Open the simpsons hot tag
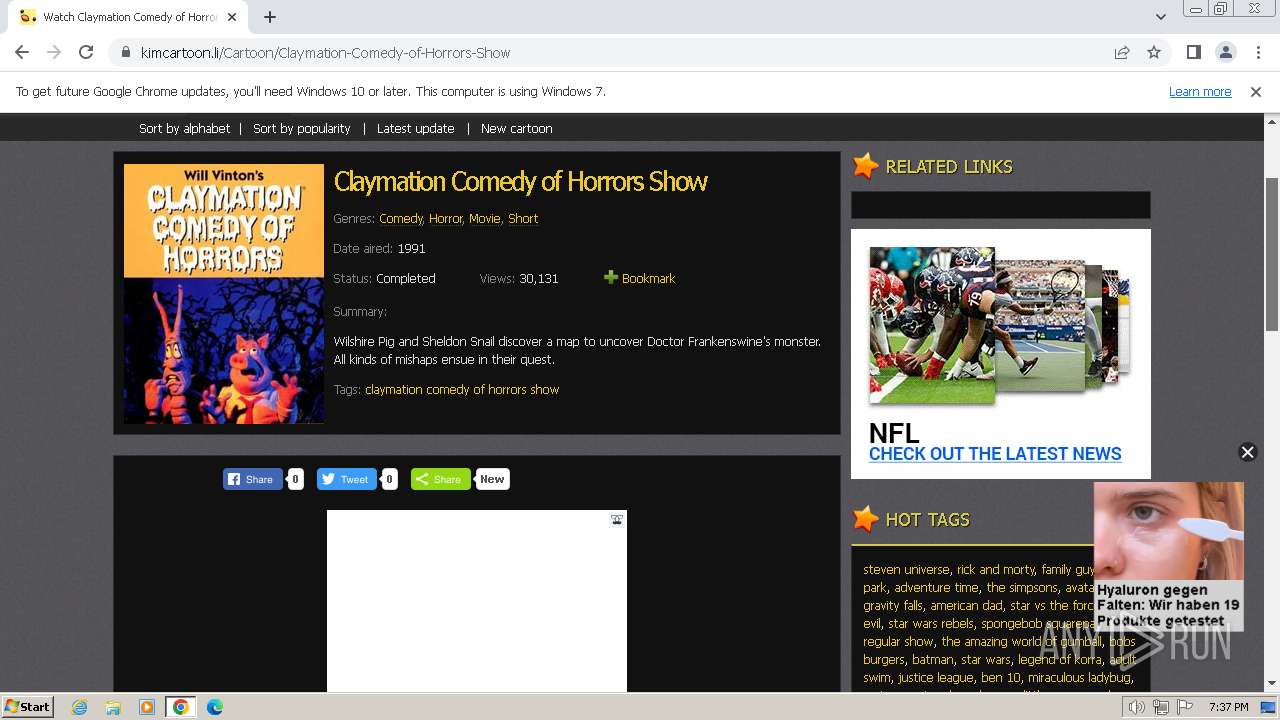This screenshot has height=720, width=1280. (1021, 587)
